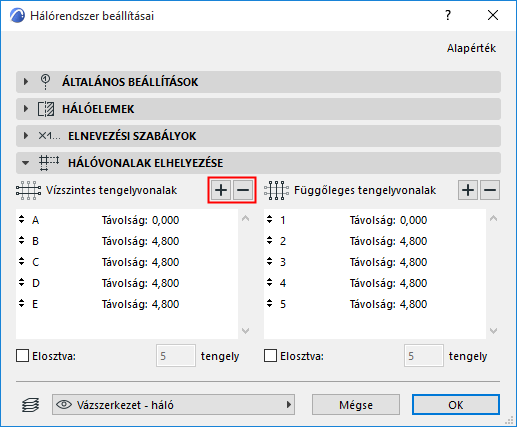
Task: Click reorder arrows for row E
Action: coord(22,303)
